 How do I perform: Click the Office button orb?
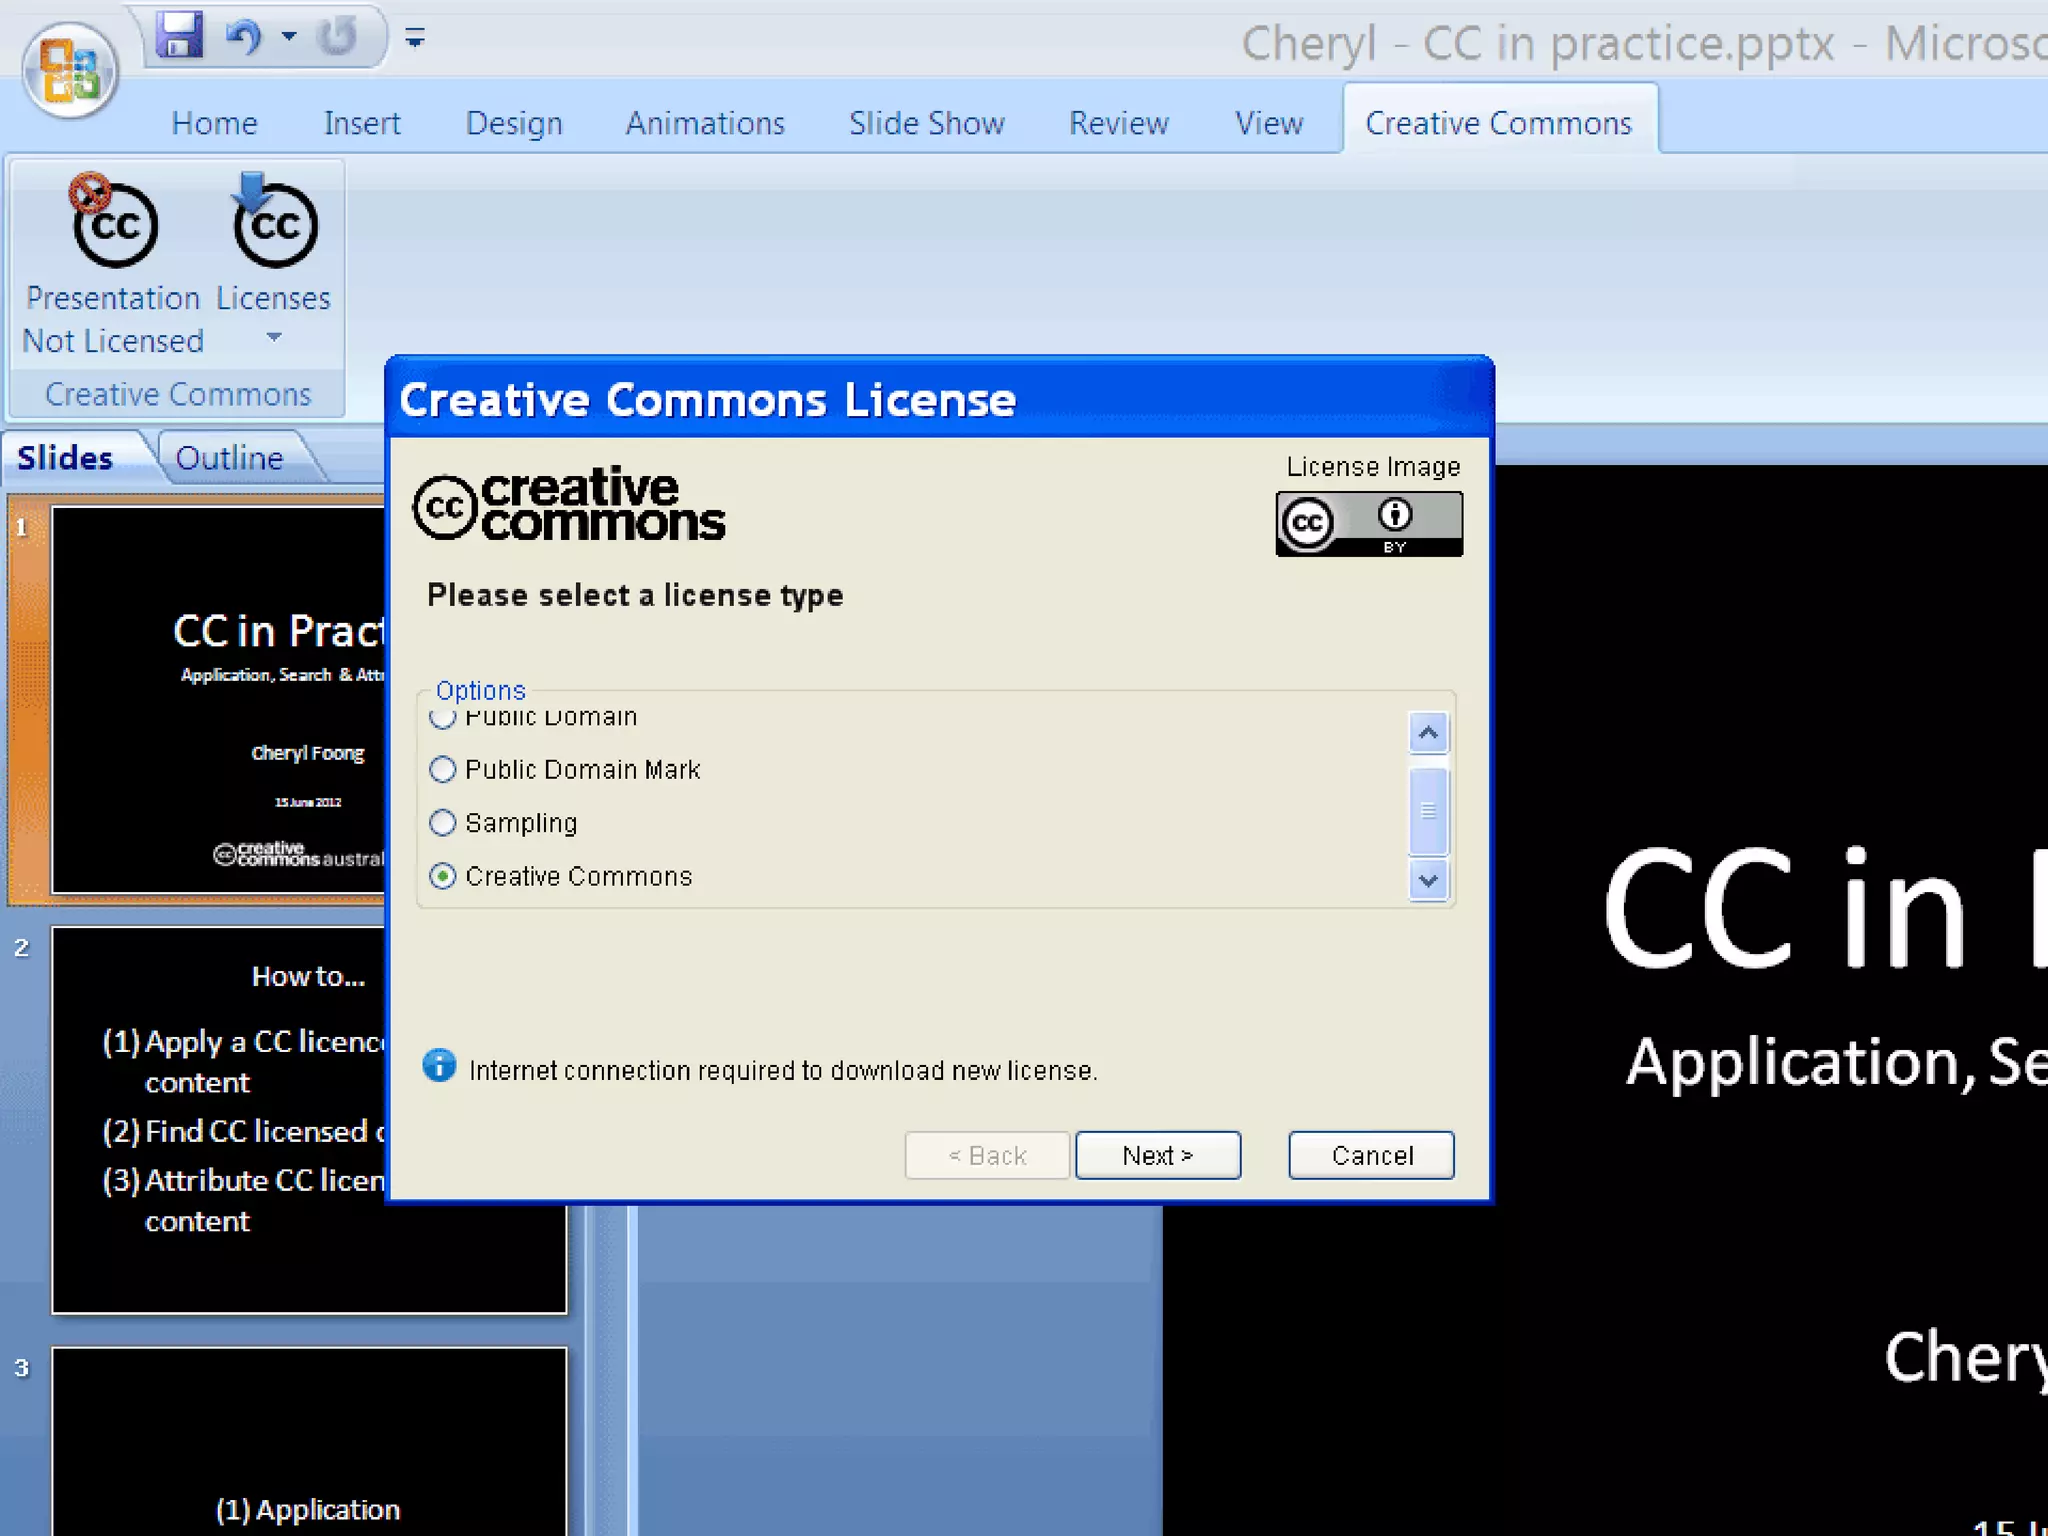[x=70, y=70]
